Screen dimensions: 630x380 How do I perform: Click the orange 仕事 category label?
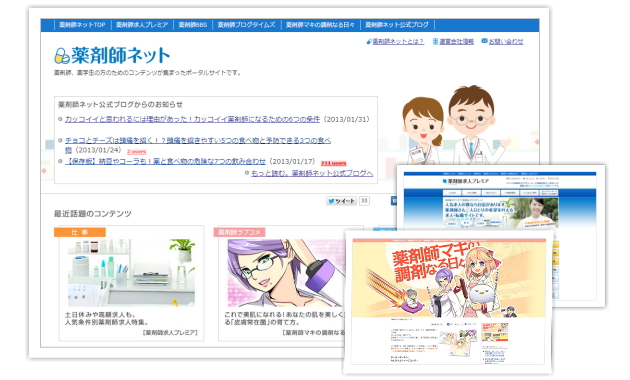click(x=80, y=232)
